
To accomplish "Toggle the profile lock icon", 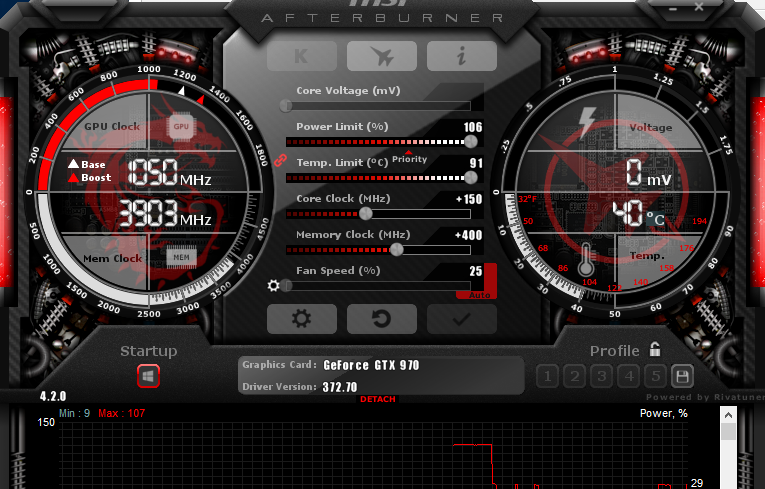I will 655,349.
